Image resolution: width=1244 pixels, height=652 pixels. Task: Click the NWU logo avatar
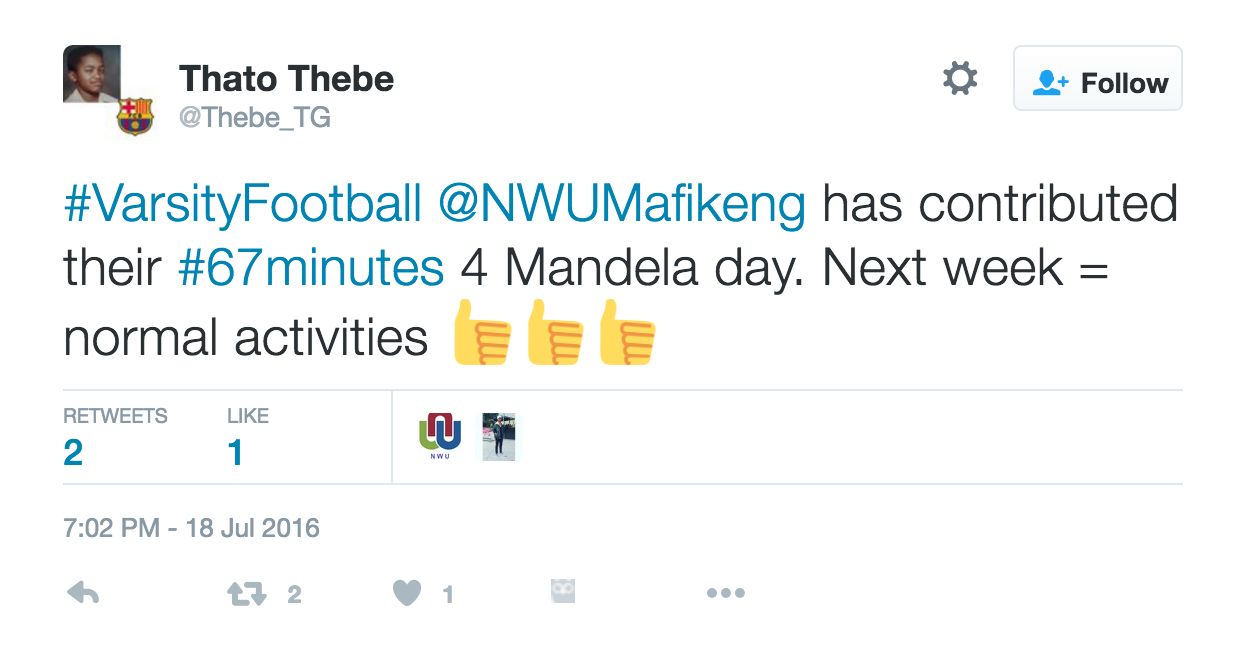pyautogui.click(x=440, y=436)
